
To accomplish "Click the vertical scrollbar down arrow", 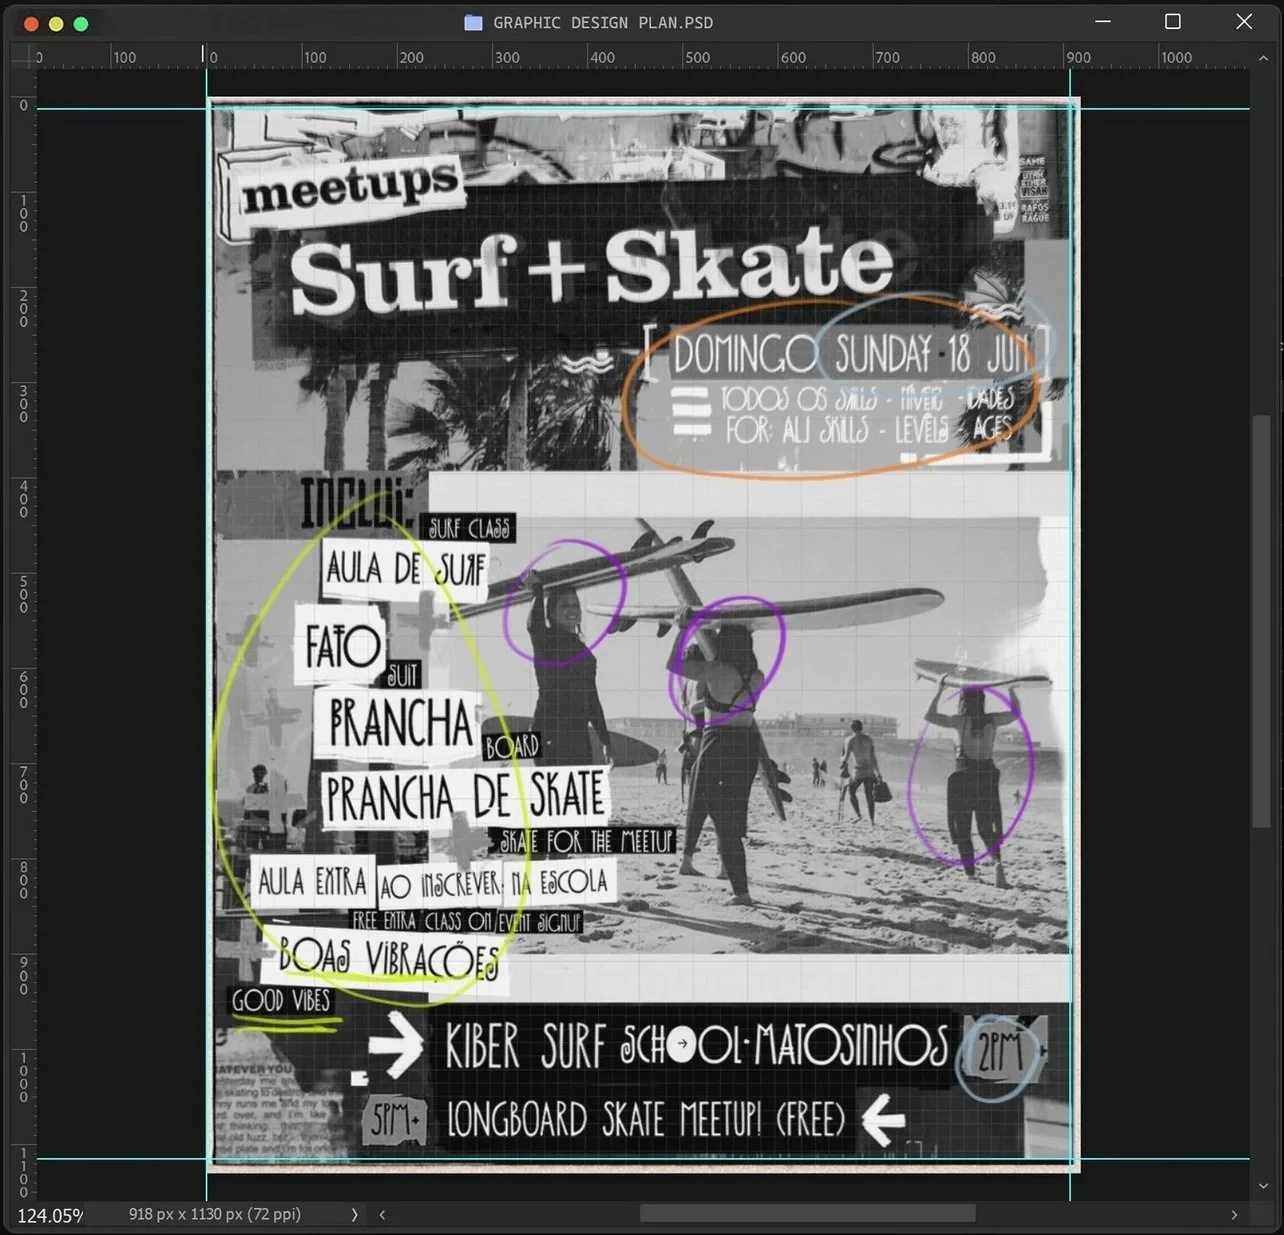I will 1263,1186.
